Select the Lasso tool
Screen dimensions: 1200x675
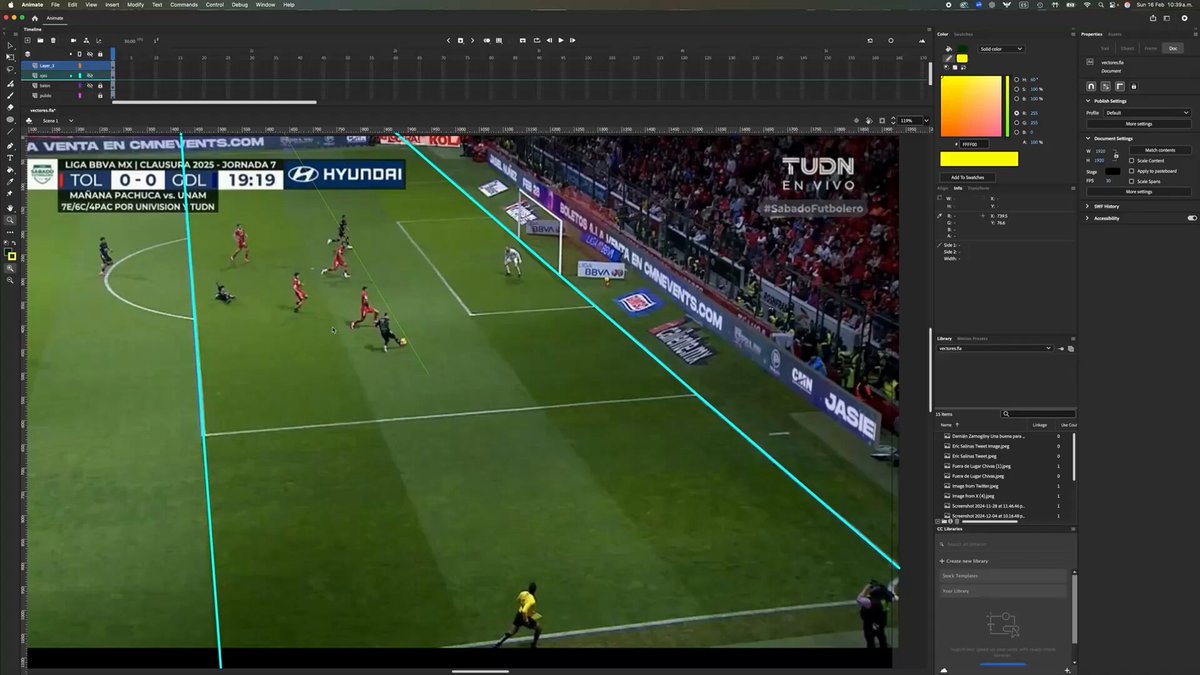(10, 69)
